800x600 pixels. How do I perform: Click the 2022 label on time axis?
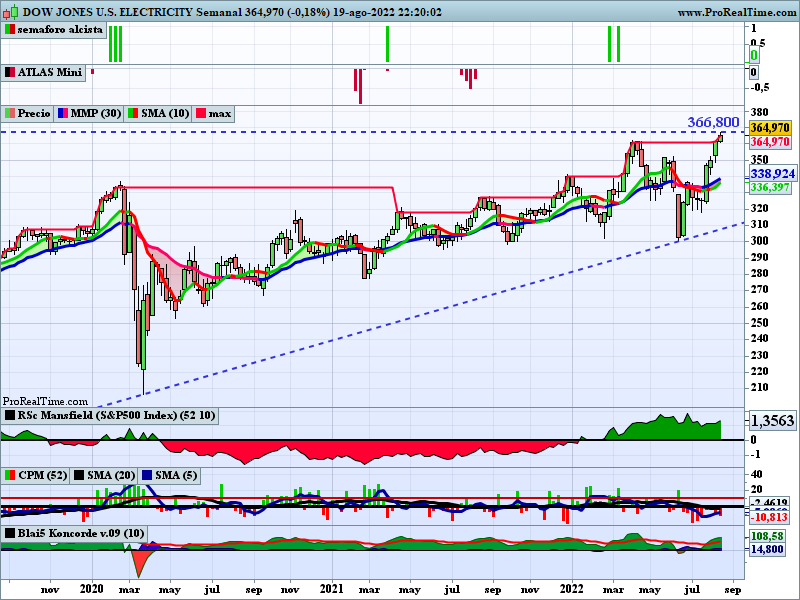571,589
